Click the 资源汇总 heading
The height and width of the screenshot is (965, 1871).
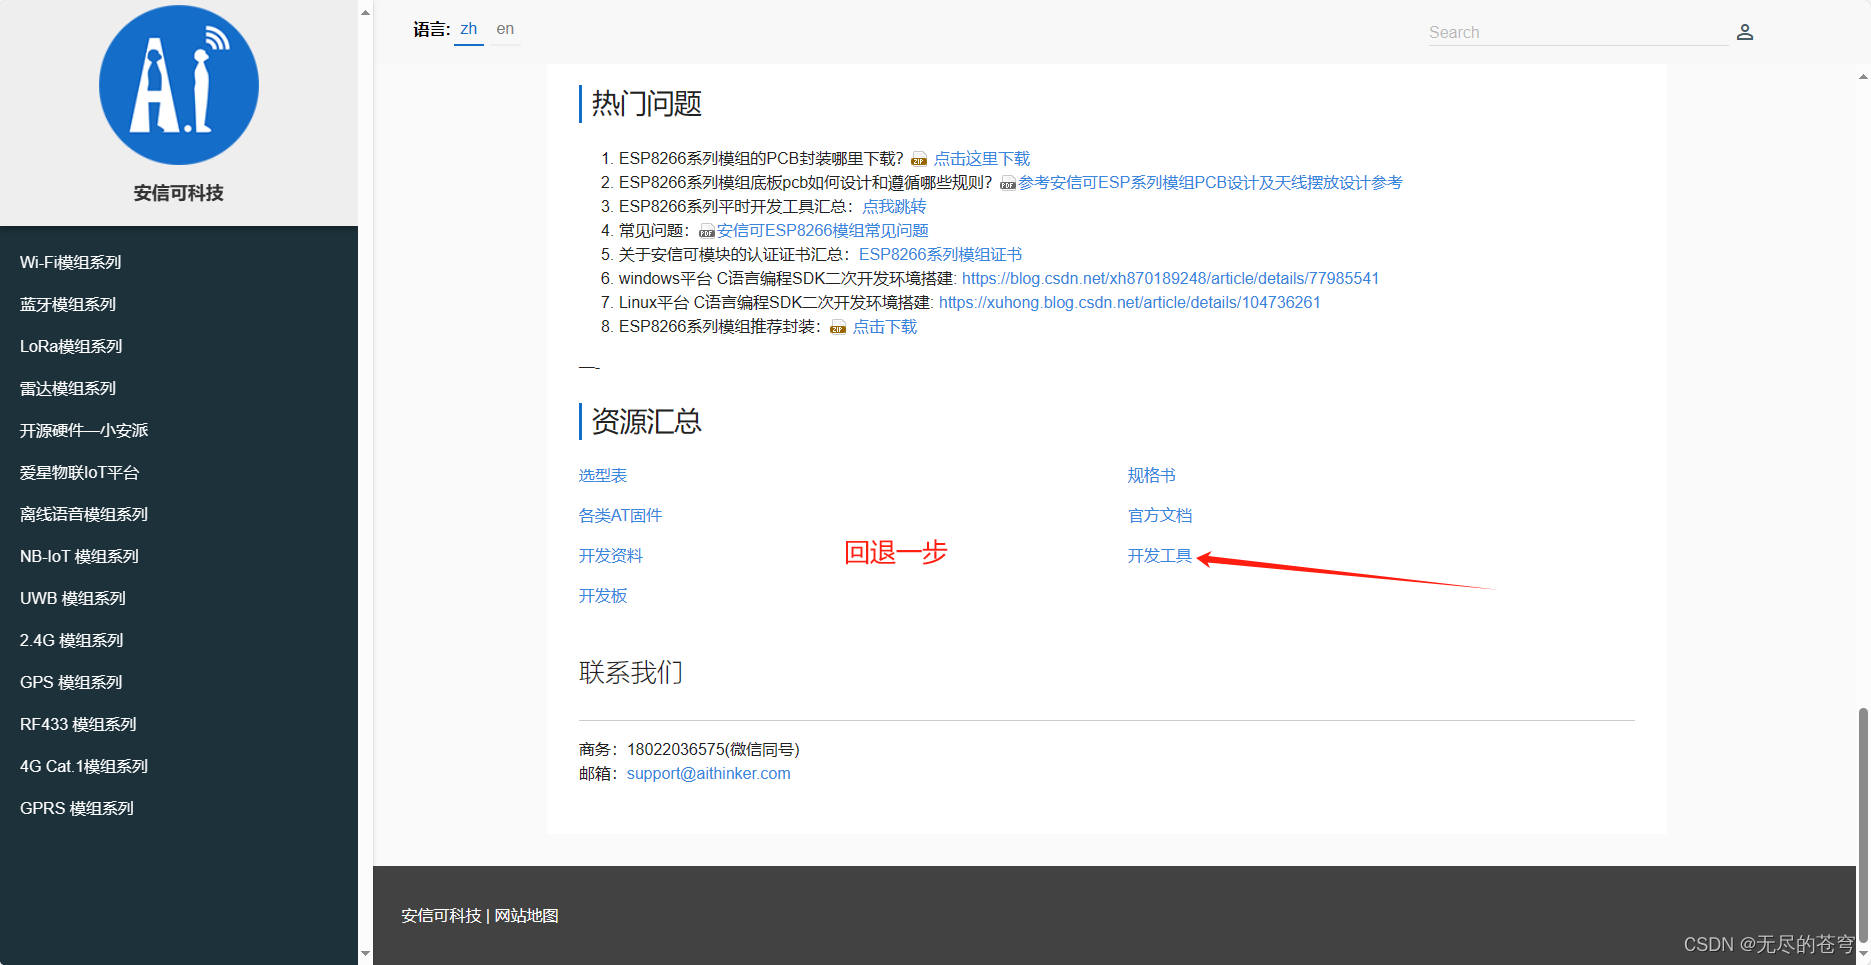[x=647, y=422]
